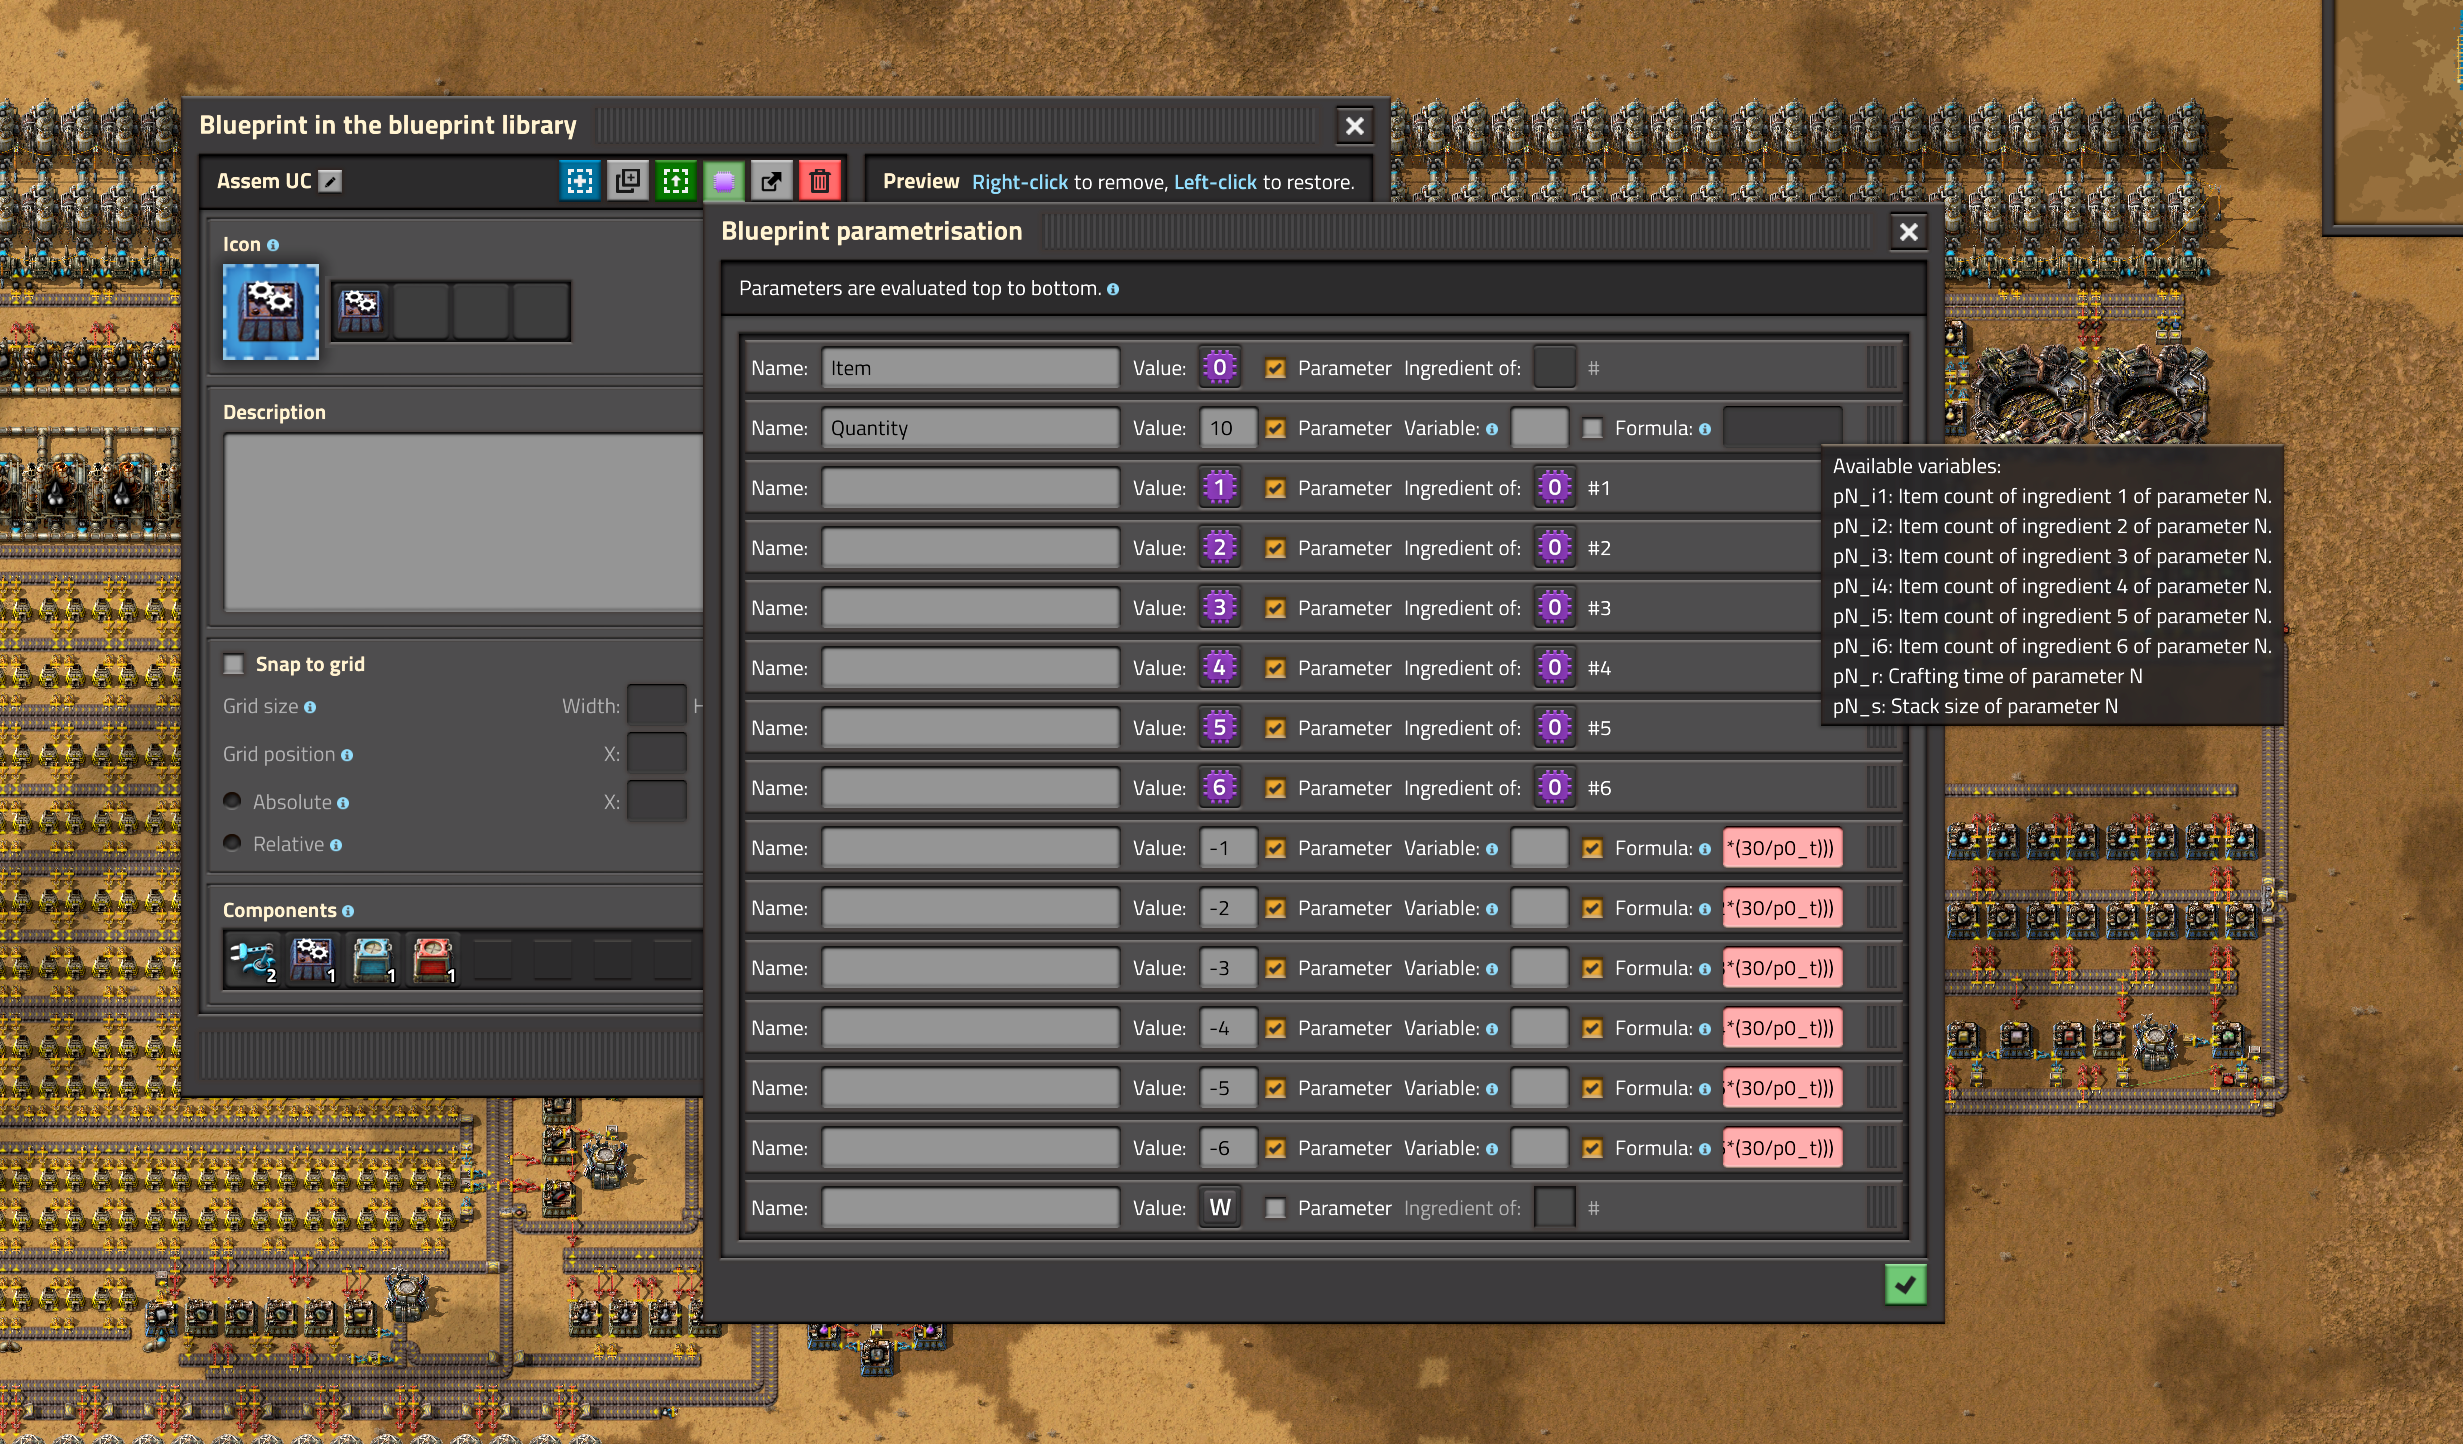Viewport: 2463px width, 1444px height.
Task: Open the Ingredient of selector for #2
Action: point(1554,548)
